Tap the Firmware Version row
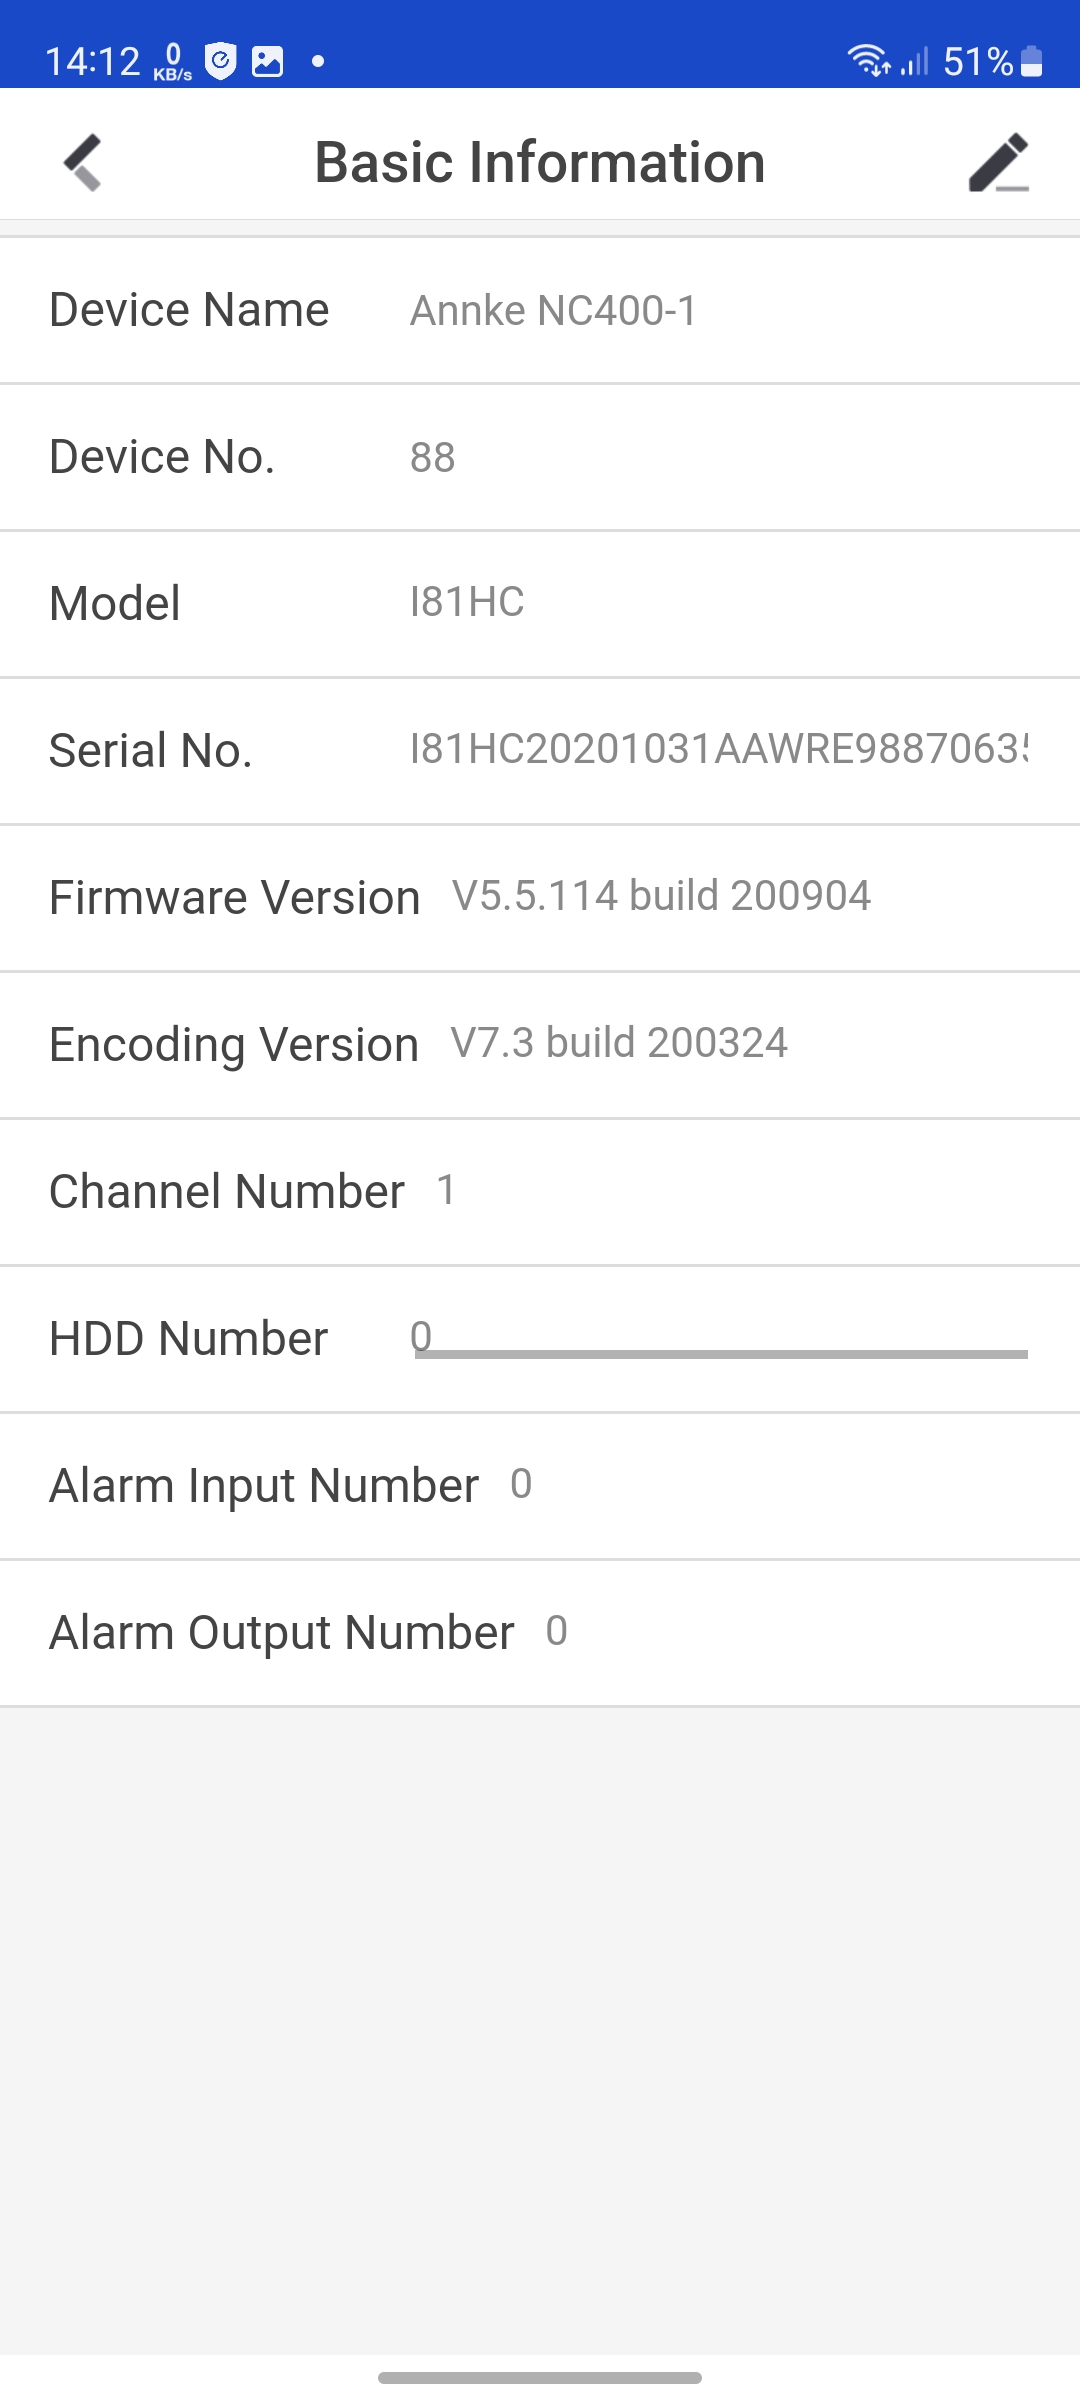 click(x=540, y=897)
